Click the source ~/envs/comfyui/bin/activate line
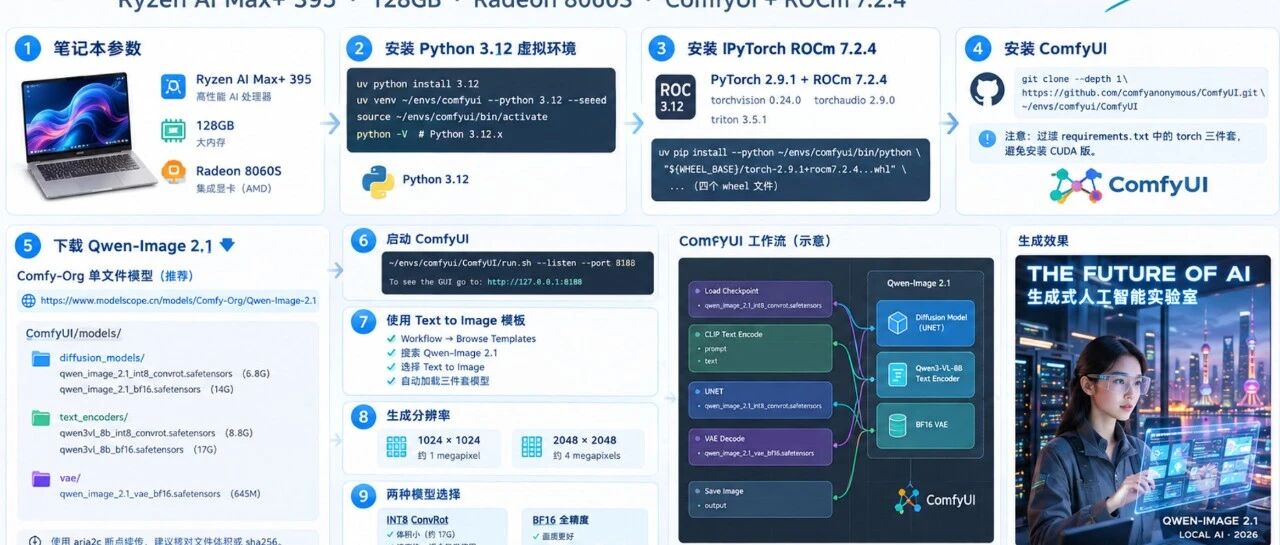This screenshot has width=1280, height=545. (x=439, y=117)
